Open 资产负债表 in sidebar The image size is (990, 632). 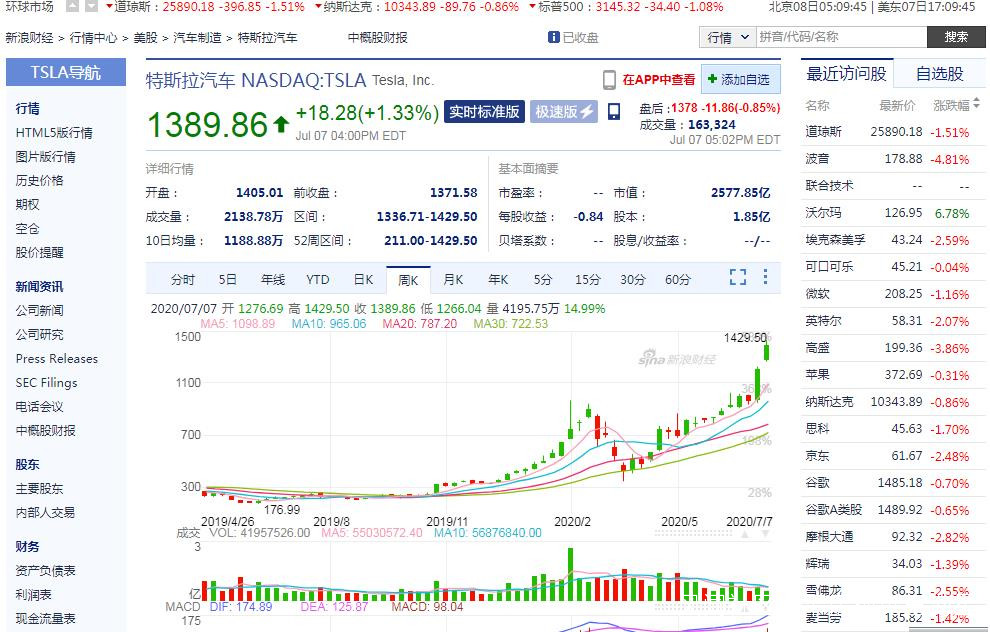click(45, 571)
